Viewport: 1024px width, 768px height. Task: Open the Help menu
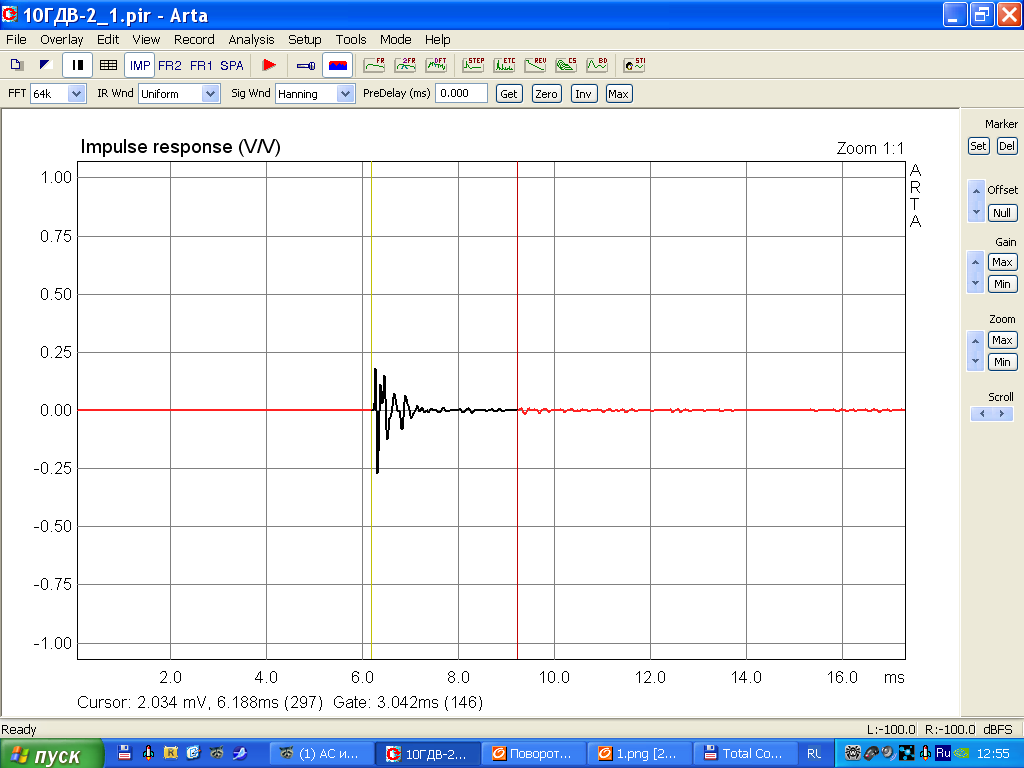tap(438, 40)
